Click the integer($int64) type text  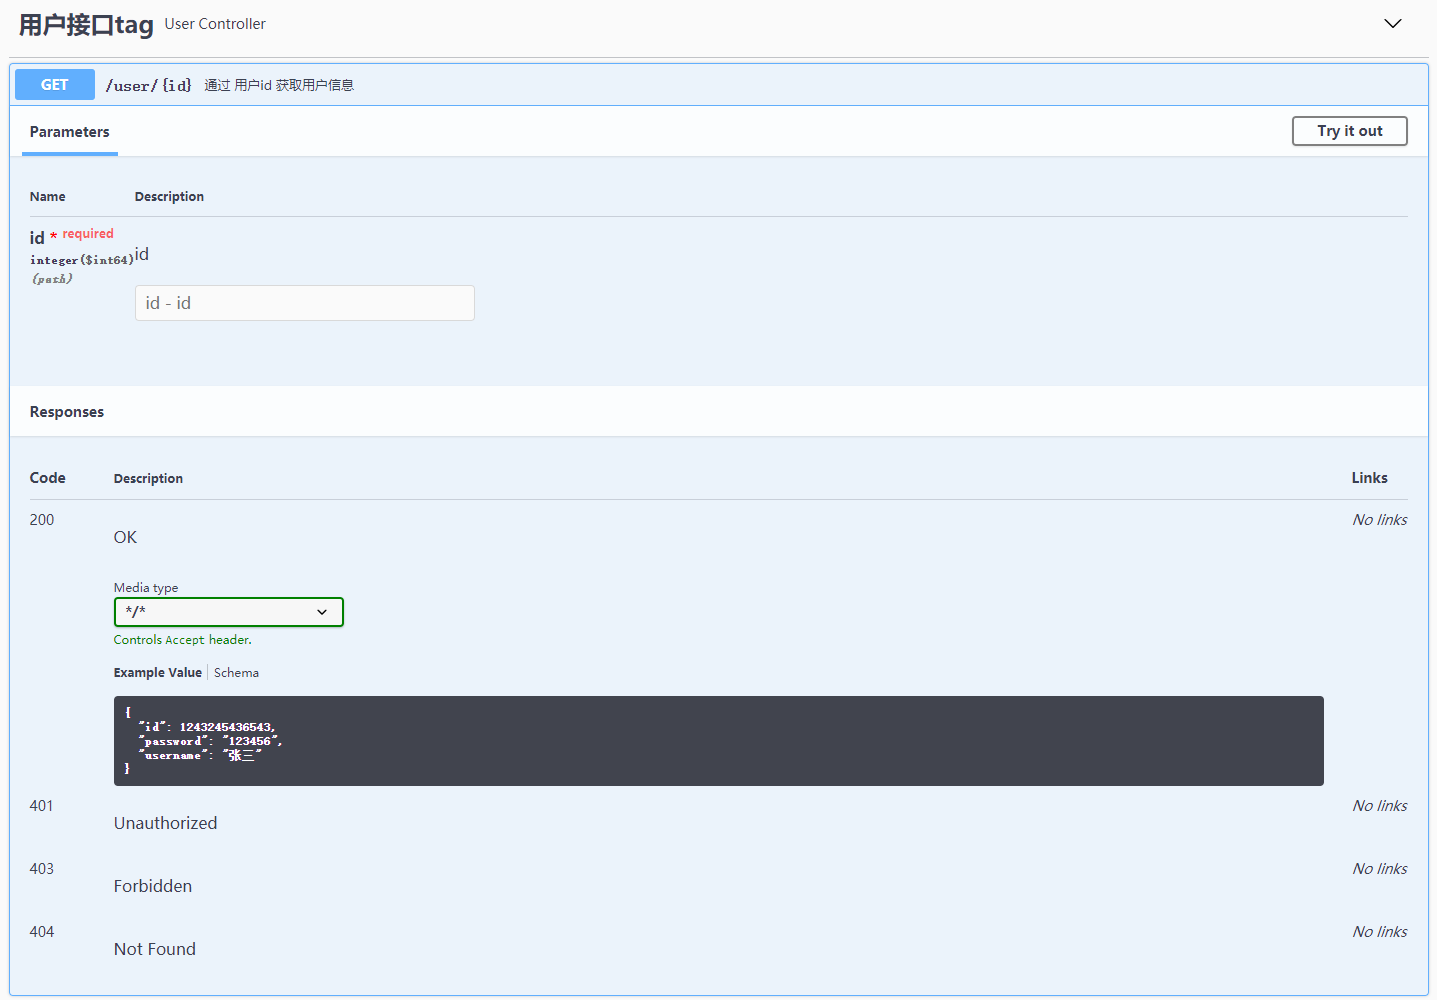pos(82,260)
